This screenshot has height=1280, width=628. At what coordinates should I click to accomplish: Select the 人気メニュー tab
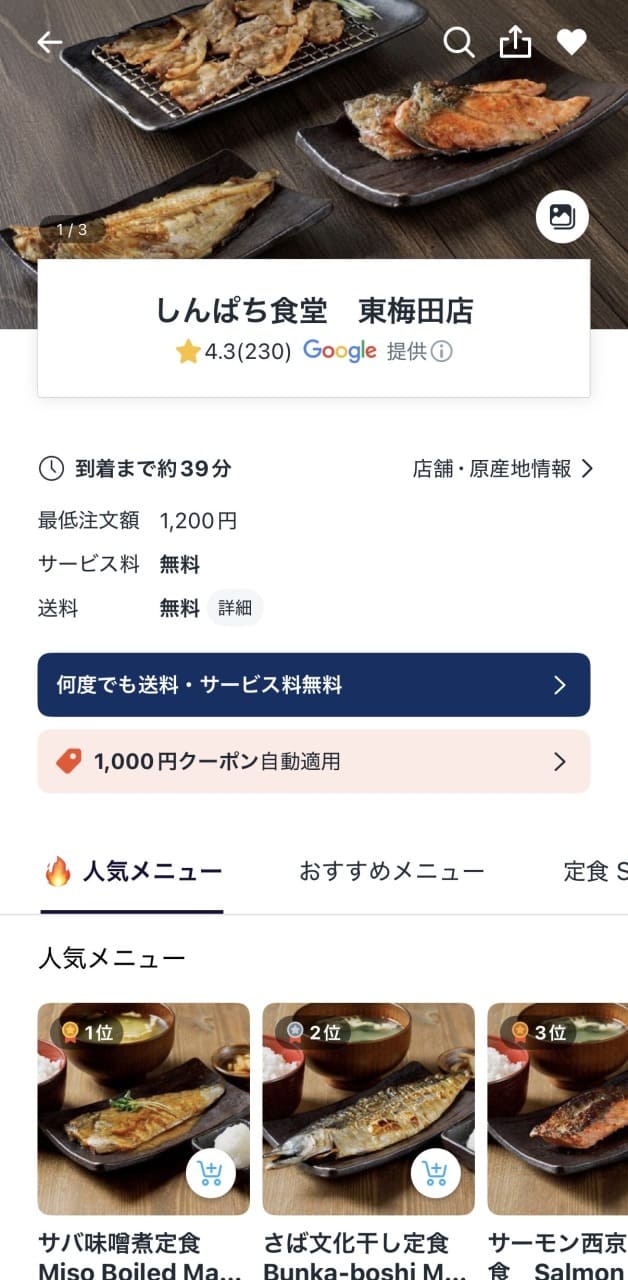pos(133,871)
